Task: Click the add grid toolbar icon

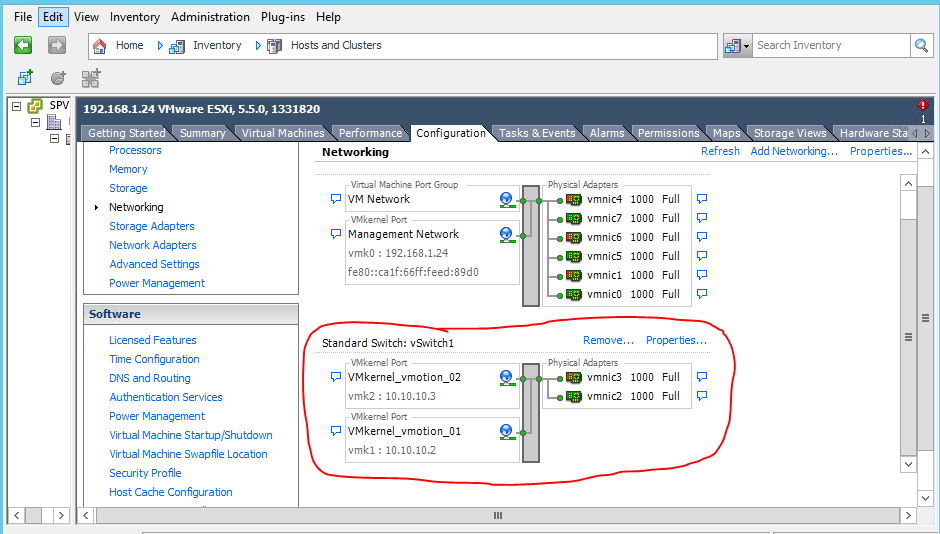Action: [x=91, y=78]
